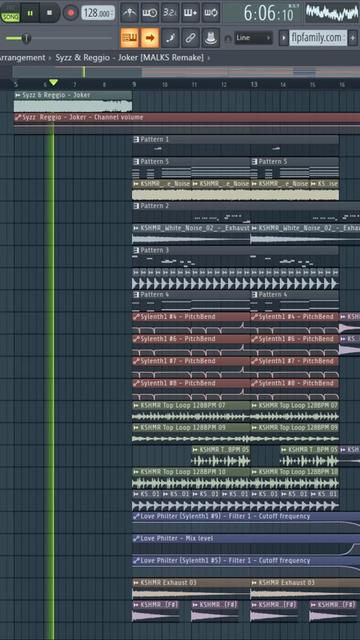Open first Sylenth1 #8 - PitchBend automation icon

tap(136, 383)
